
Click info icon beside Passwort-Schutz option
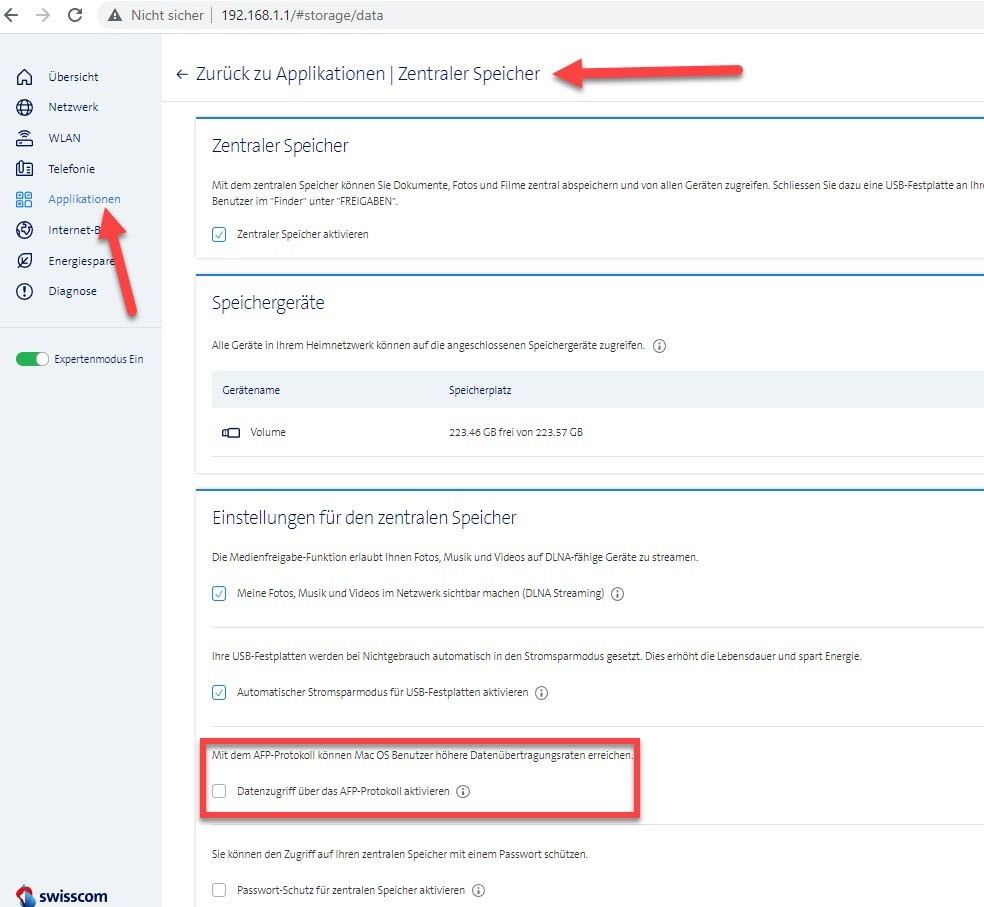[478, 891]
